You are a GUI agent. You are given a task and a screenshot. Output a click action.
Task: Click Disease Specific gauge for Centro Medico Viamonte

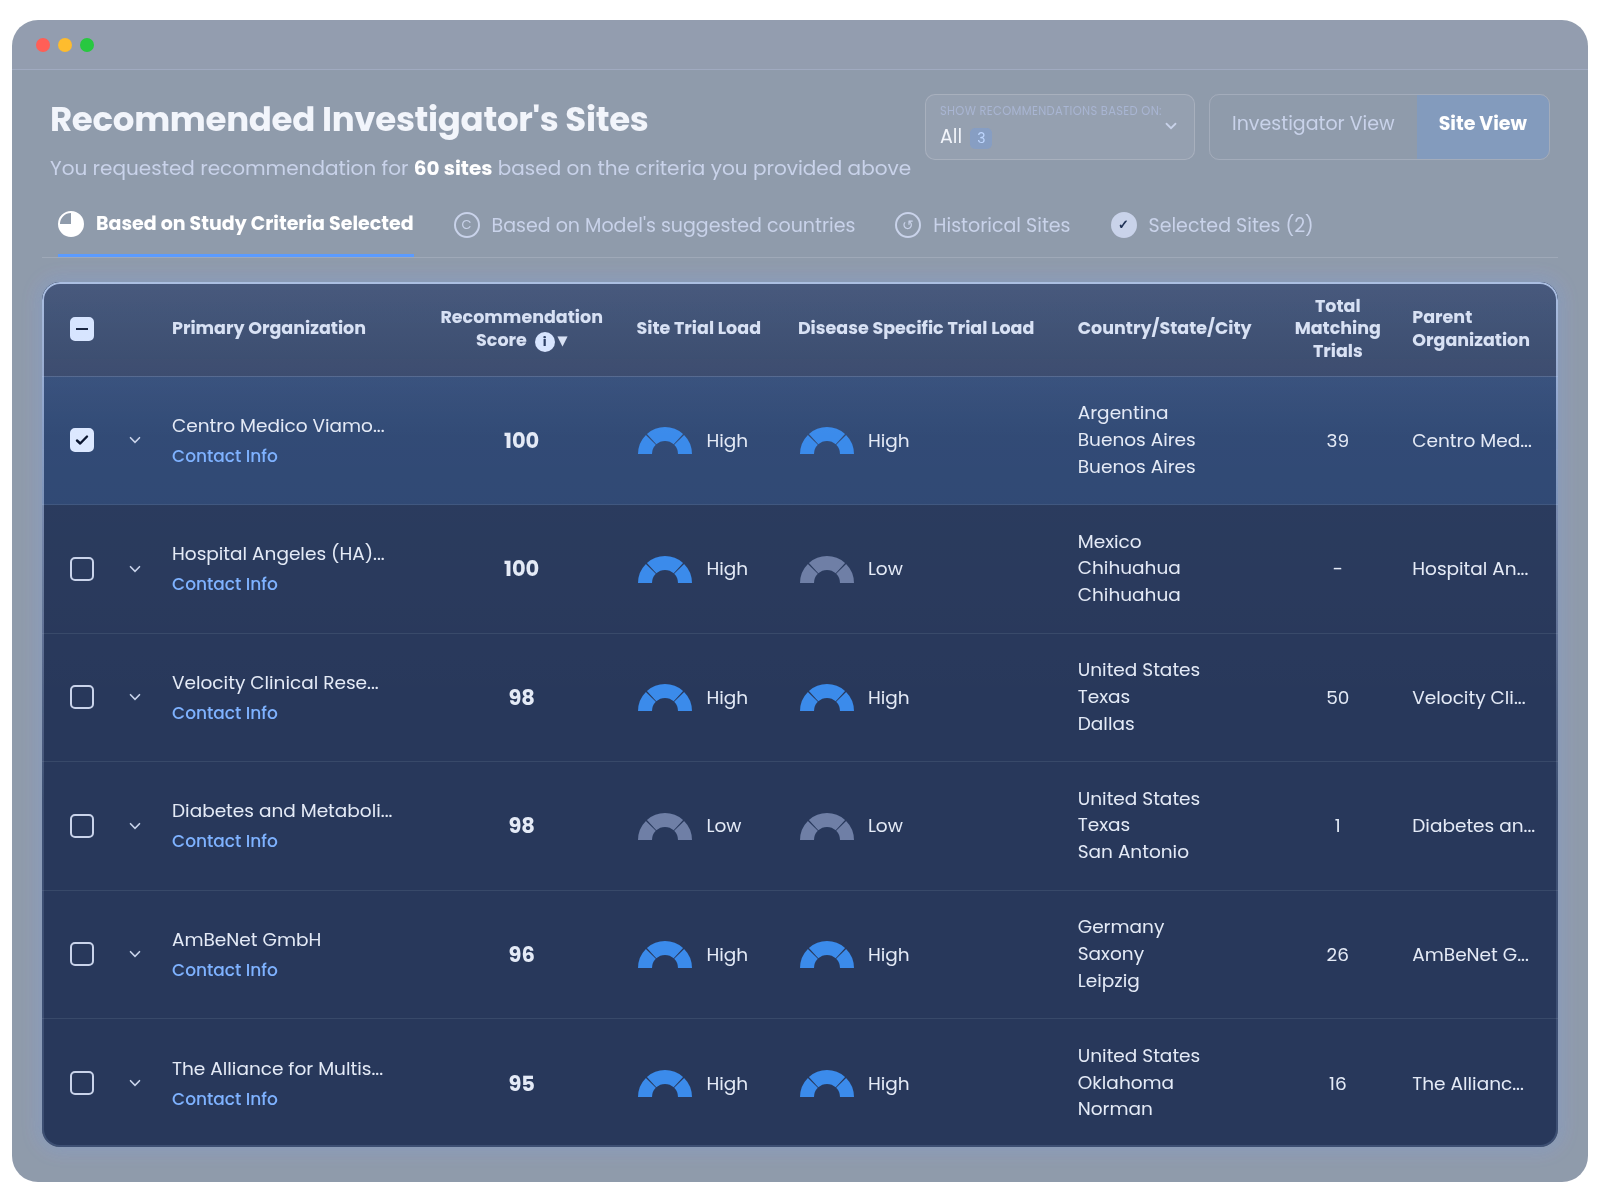[827, 441]
